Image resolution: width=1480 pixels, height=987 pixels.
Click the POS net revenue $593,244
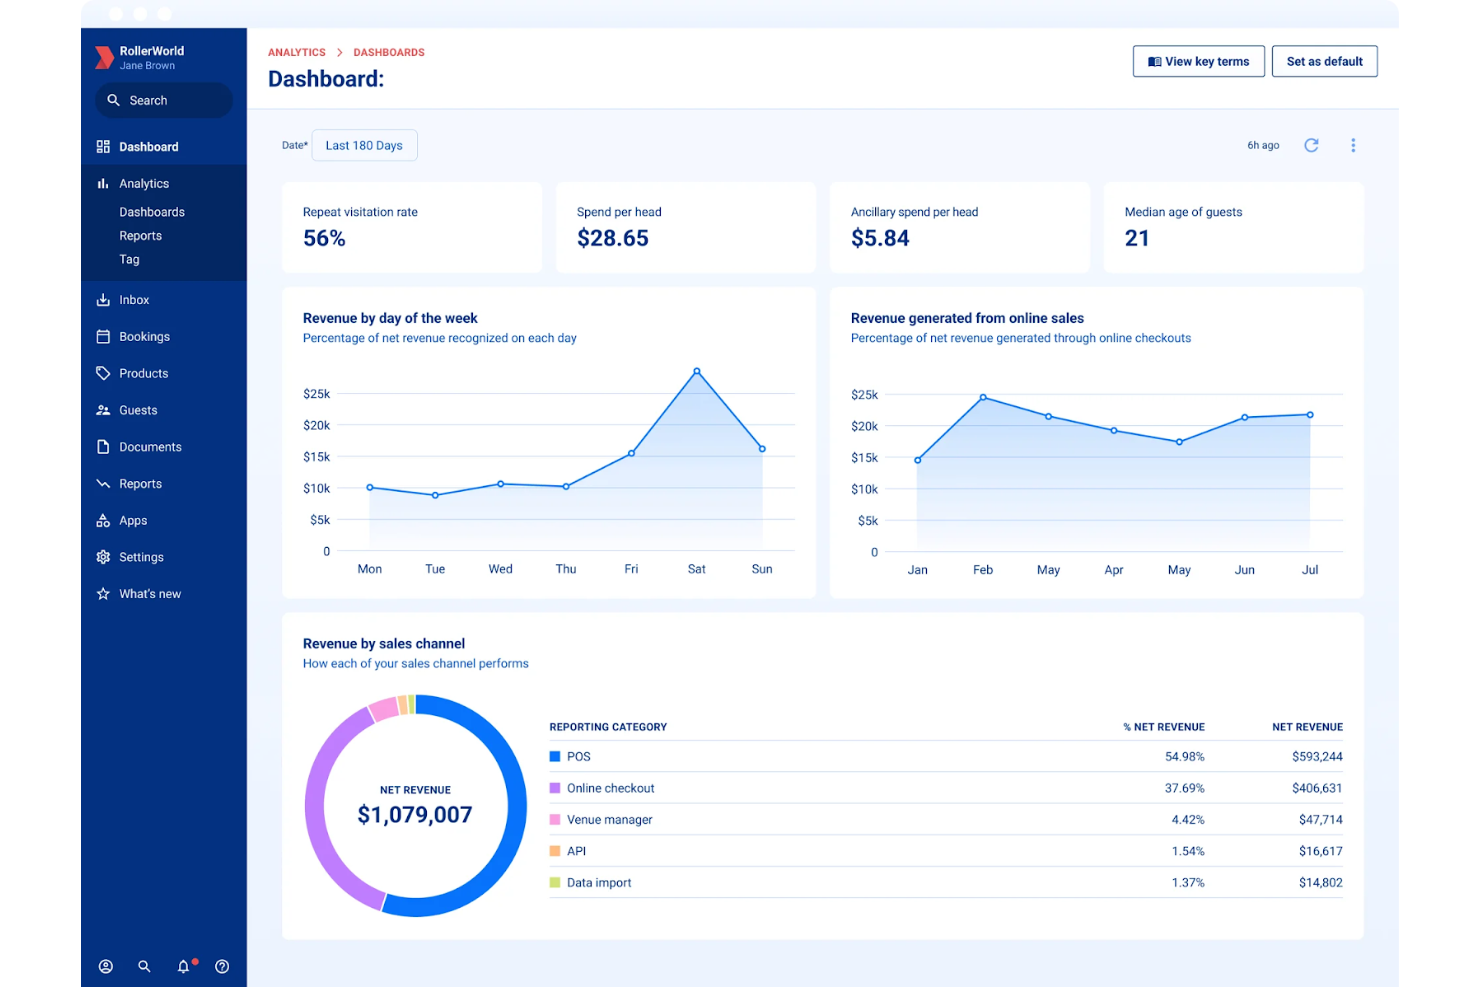tap(1317, 757)
